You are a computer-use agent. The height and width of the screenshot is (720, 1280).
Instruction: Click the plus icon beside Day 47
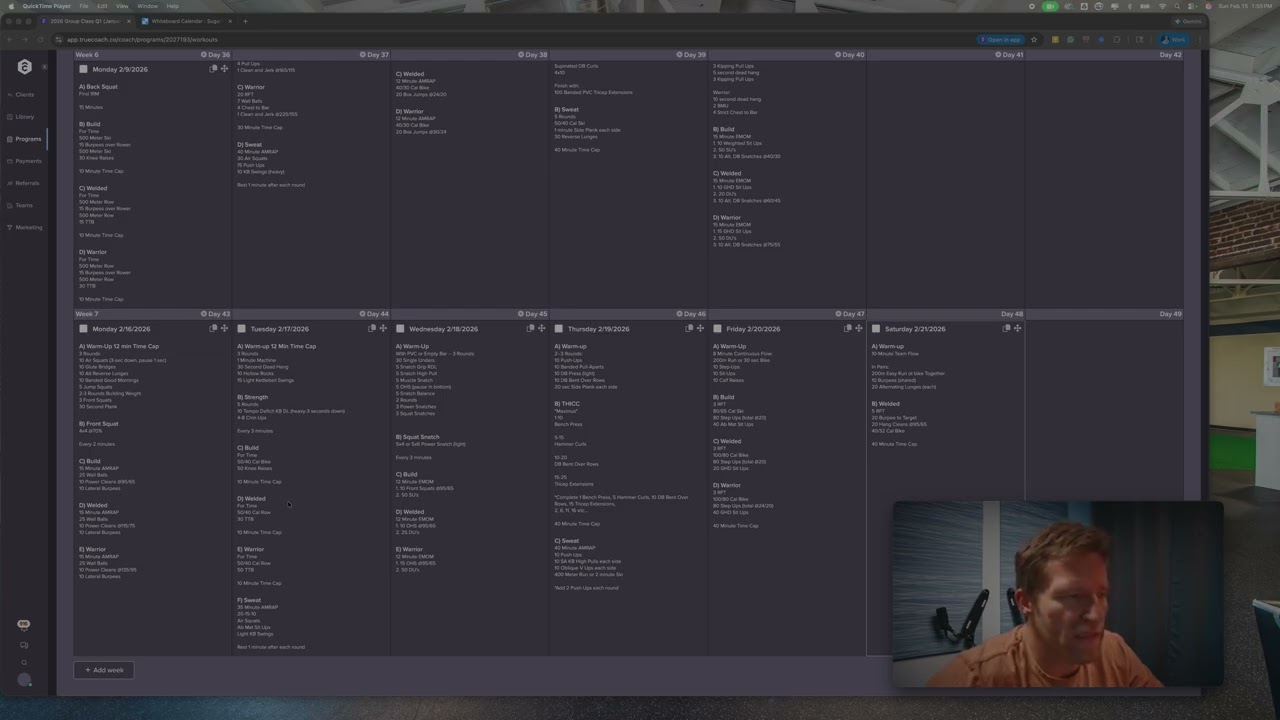point(839,314)
